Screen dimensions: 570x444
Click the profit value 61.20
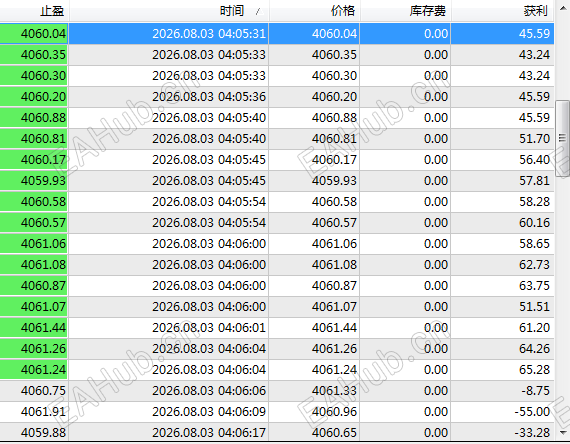(x=534, y=328)
